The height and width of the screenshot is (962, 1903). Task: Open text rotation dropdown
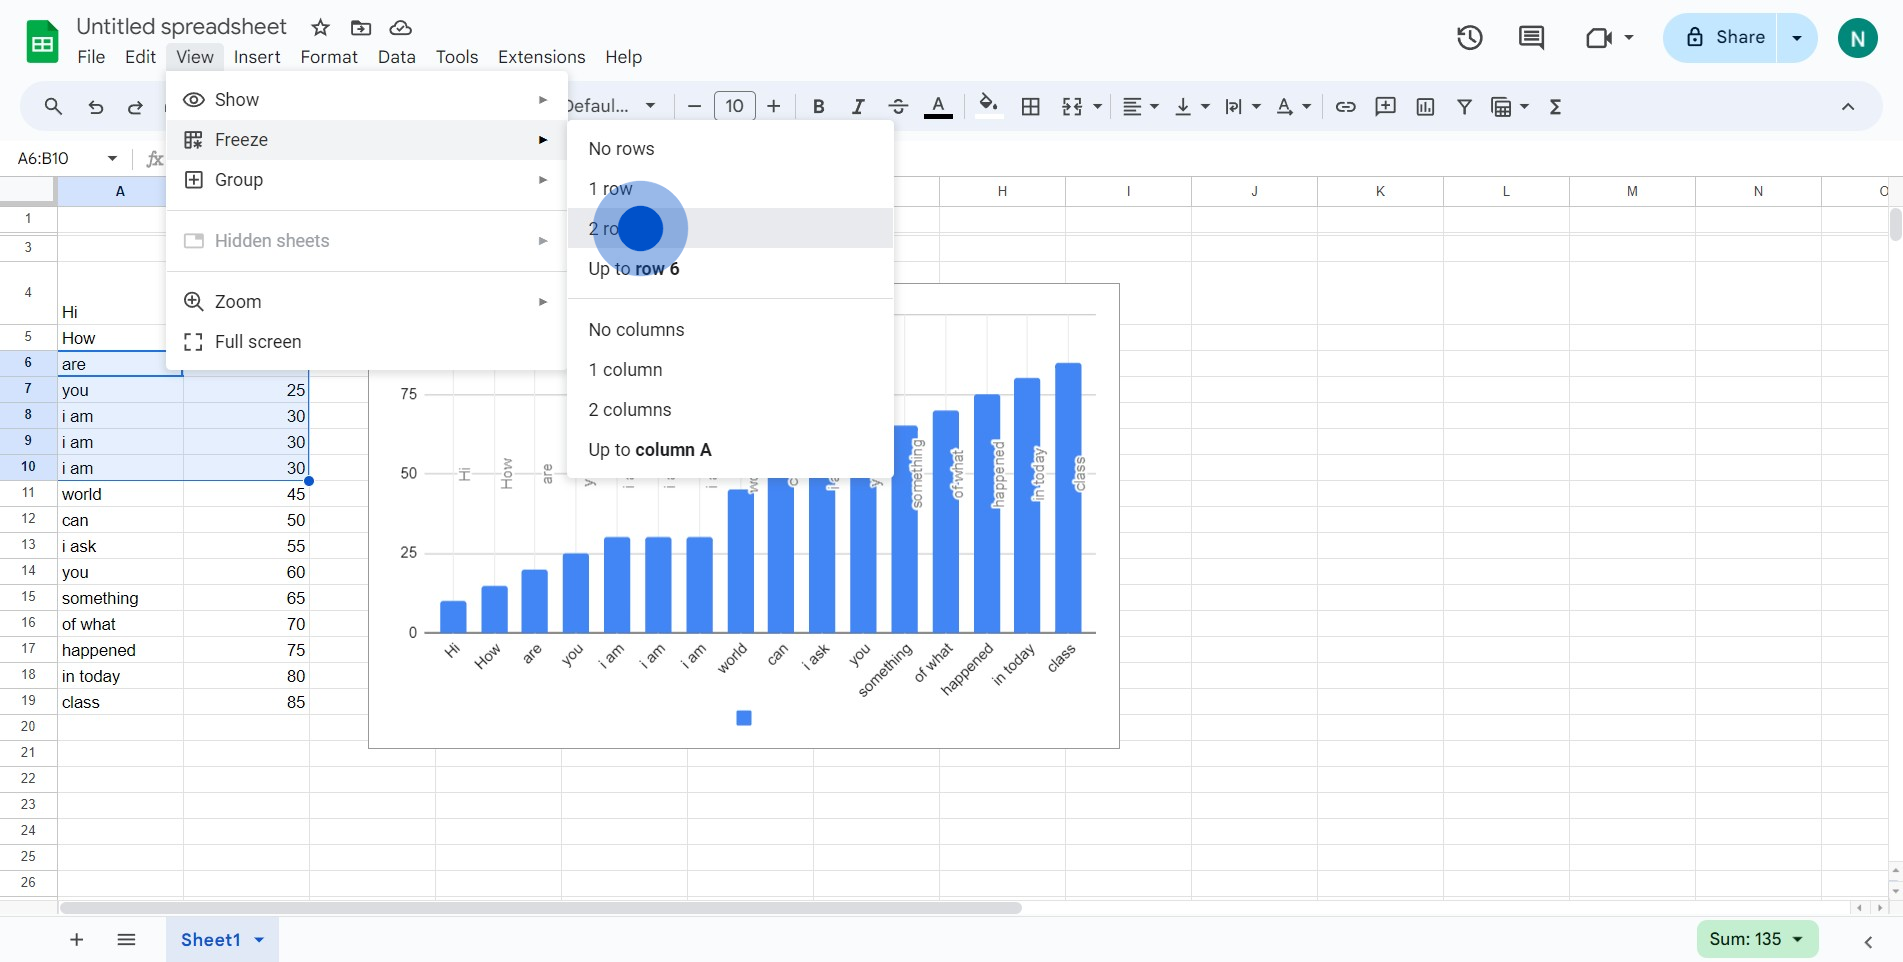tap(1293, 107)
